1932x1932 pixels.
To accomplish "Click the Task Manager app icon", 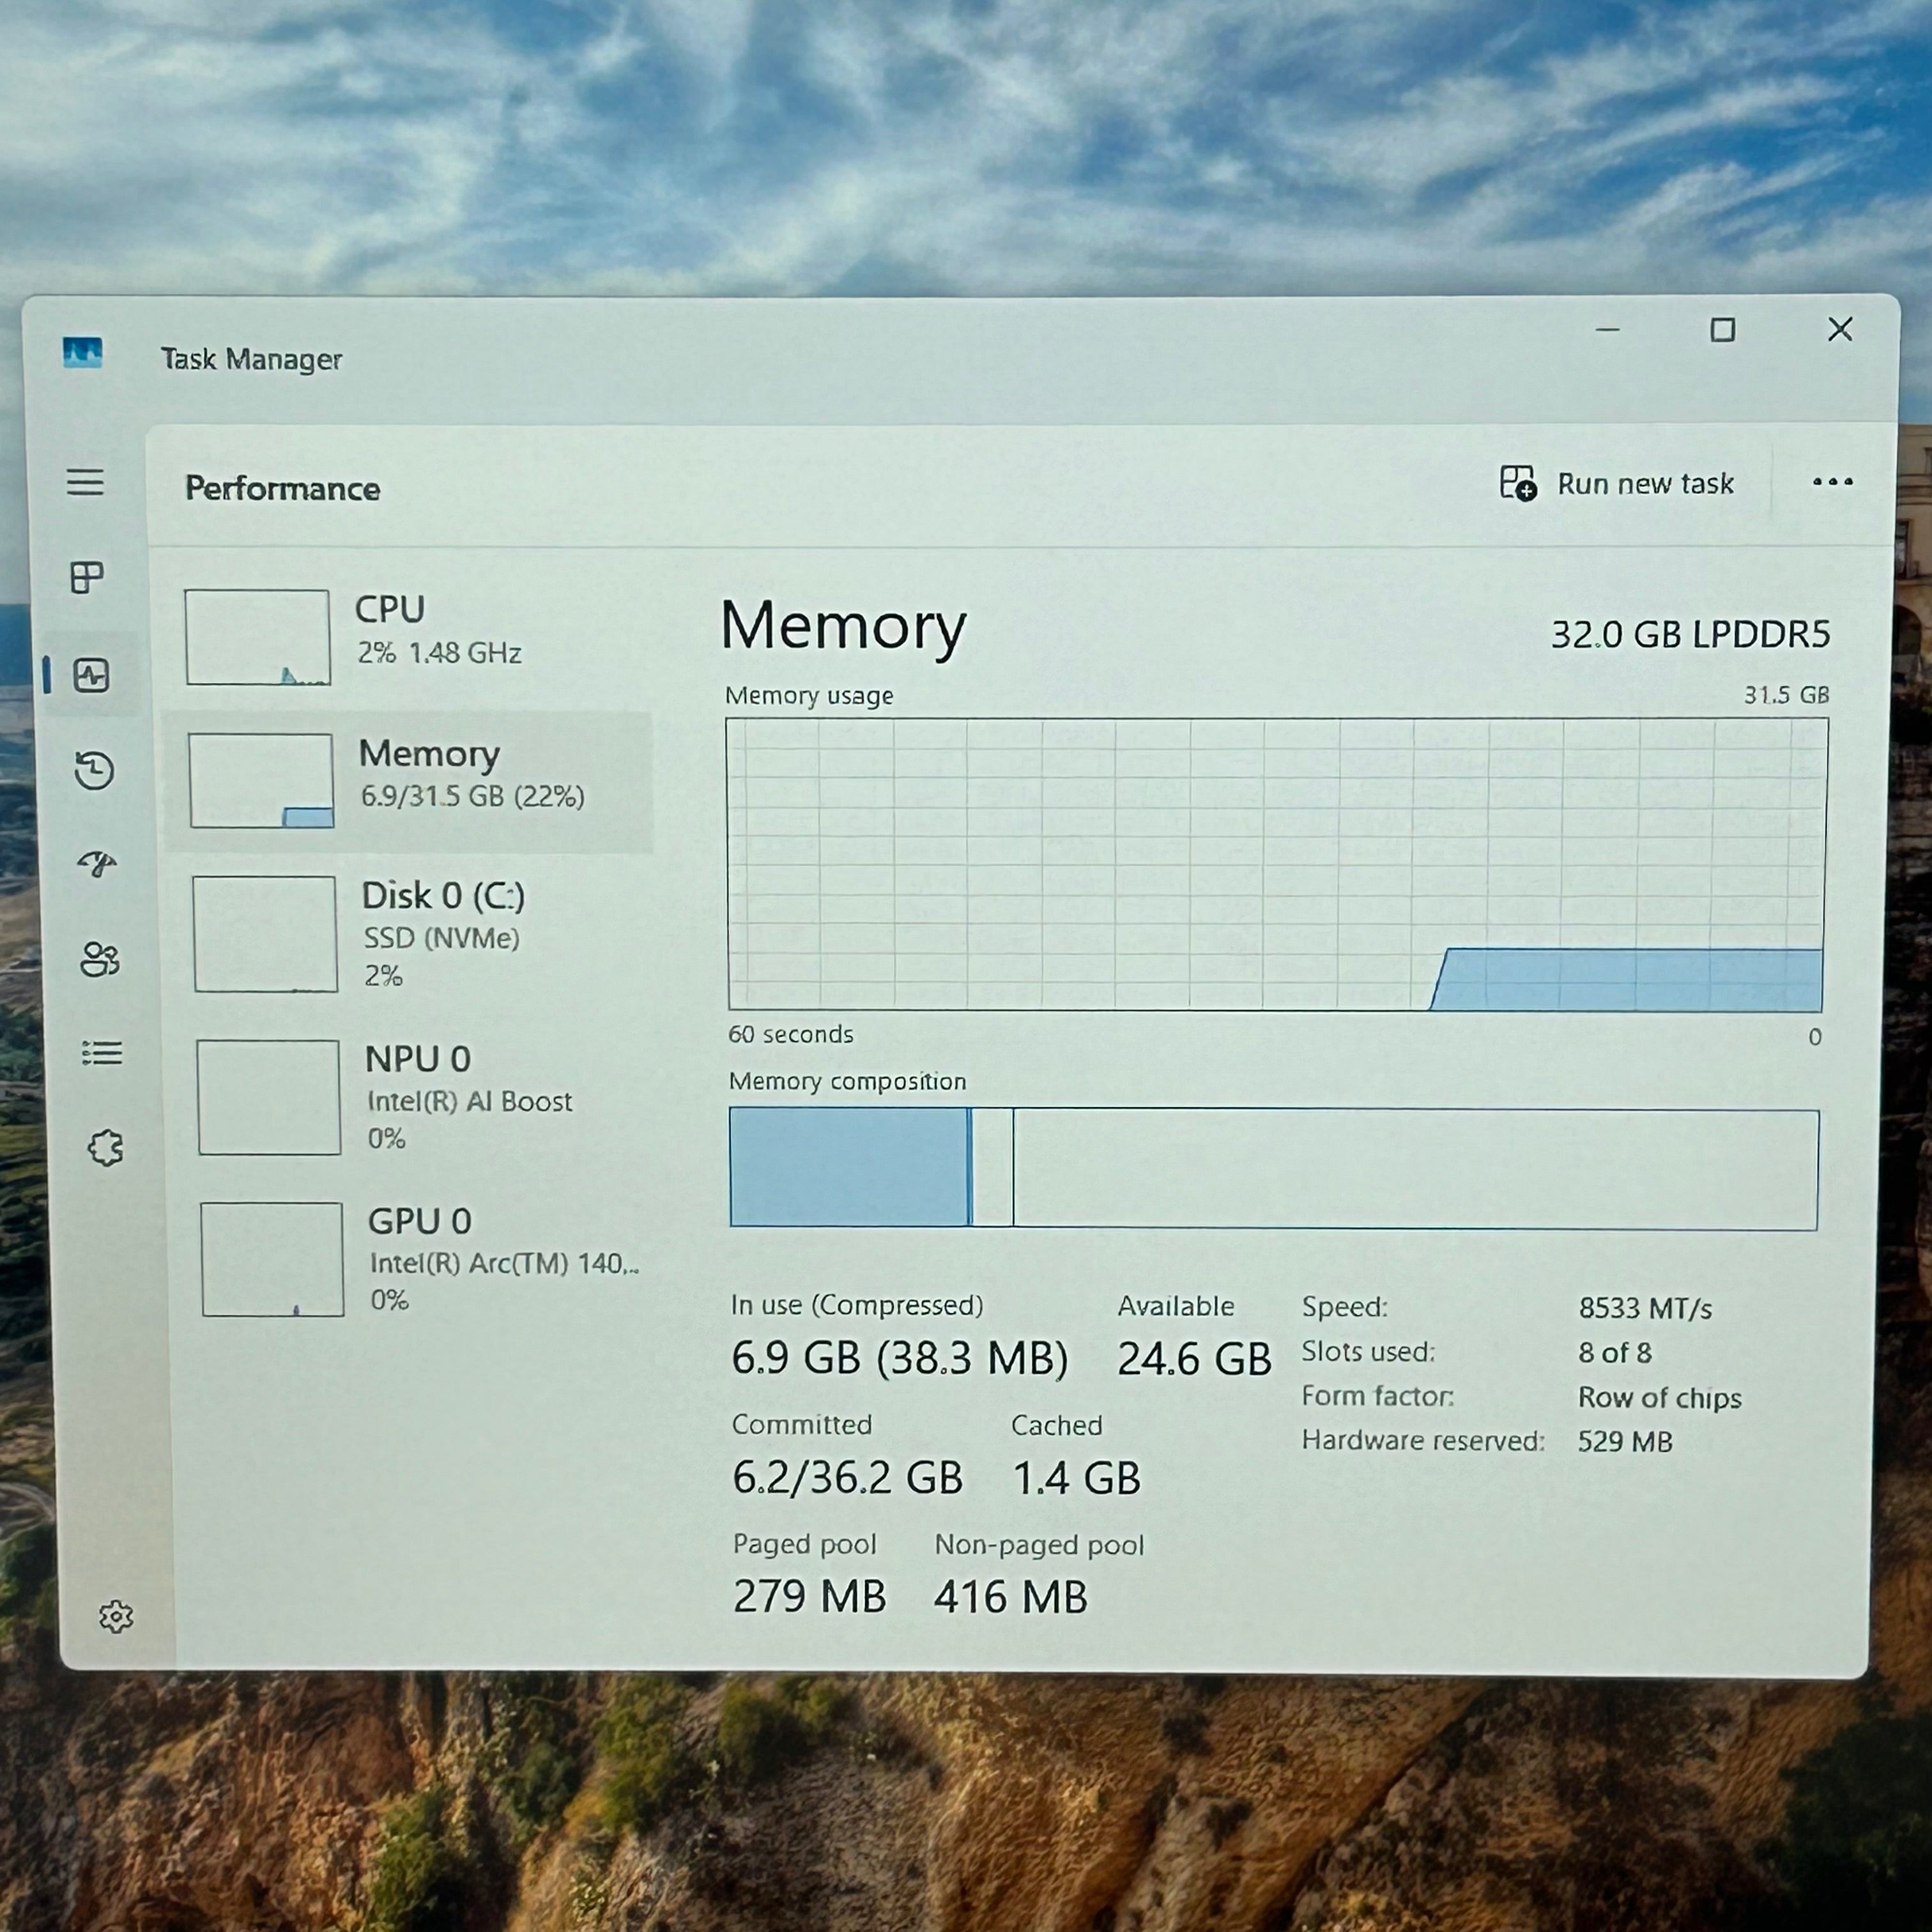I will coord(82,353).
